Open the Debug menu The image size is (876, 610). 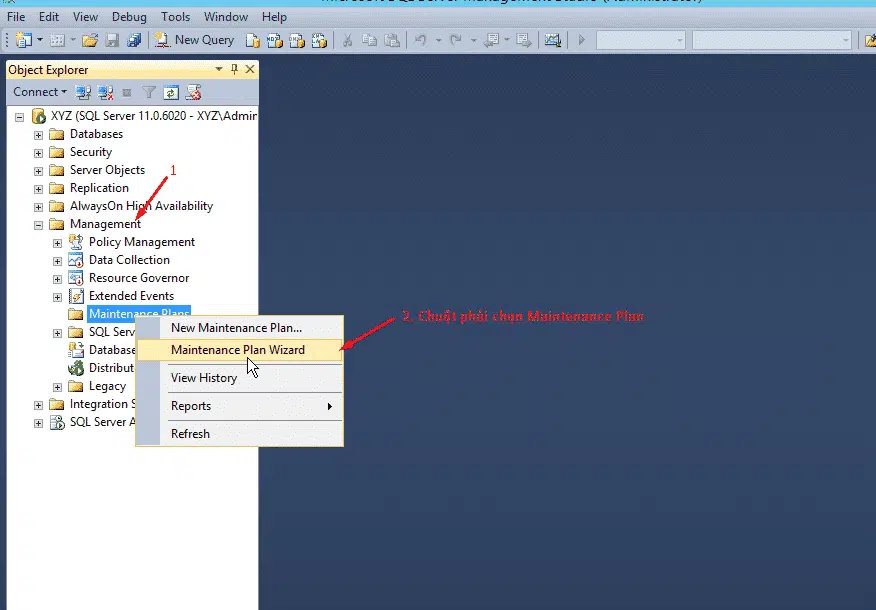(x=129, y=17)
